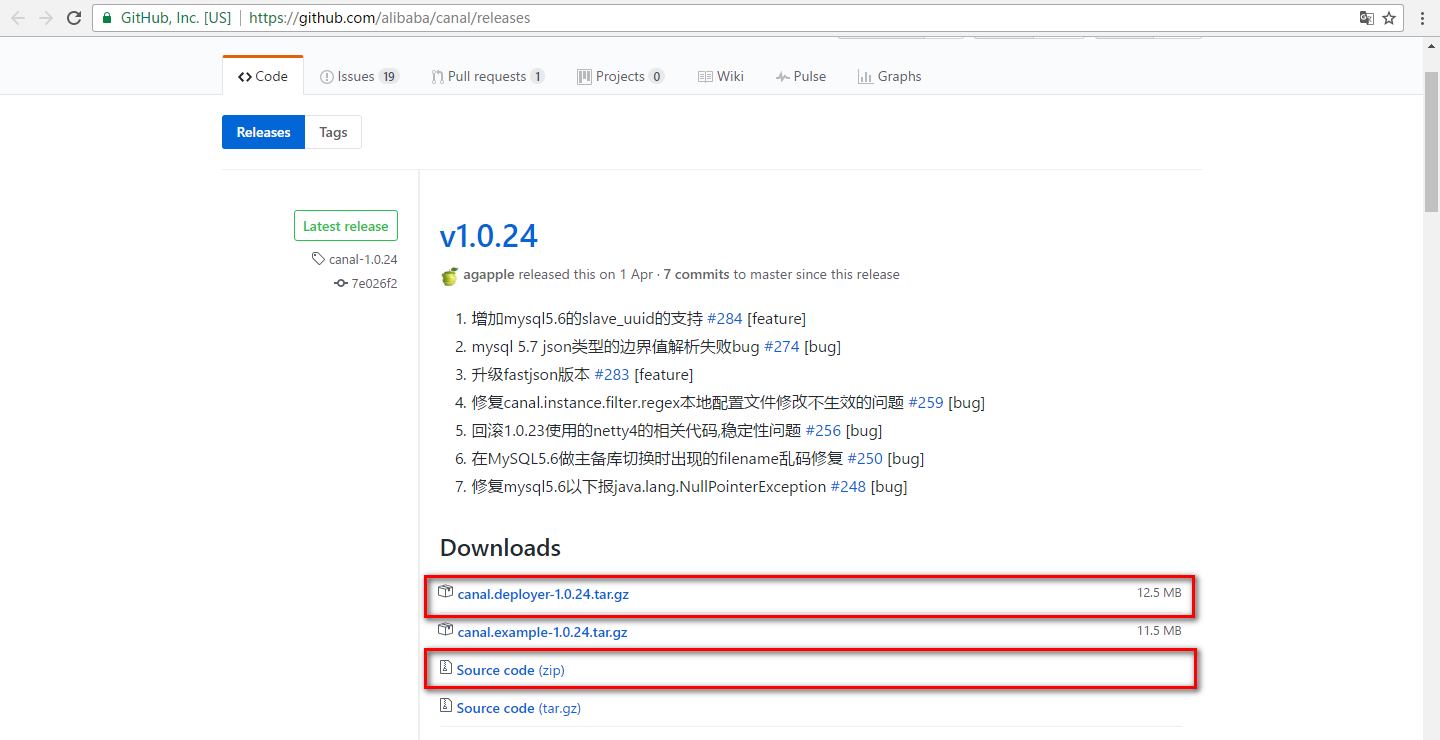Open issue #274
1440x740 pixels.
(782, 346)
